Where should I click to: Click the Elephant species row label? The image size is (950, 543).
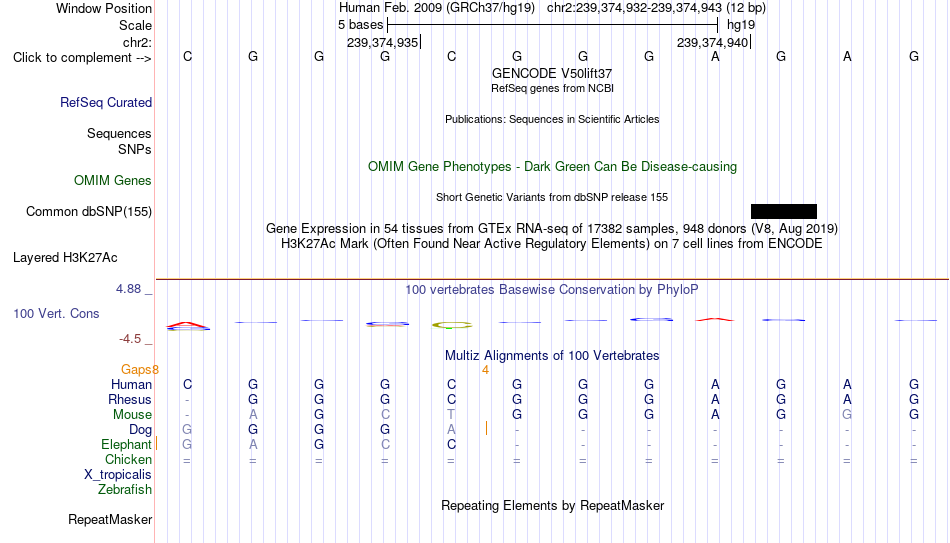pos(126,444)
